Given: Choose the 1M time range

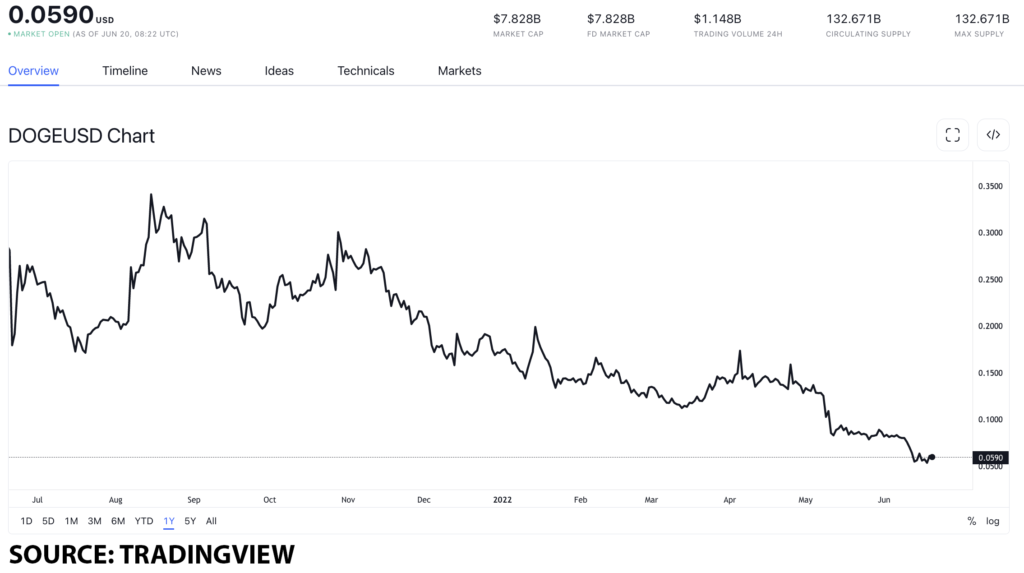Looking at the screenshot, I should [71, 521].
